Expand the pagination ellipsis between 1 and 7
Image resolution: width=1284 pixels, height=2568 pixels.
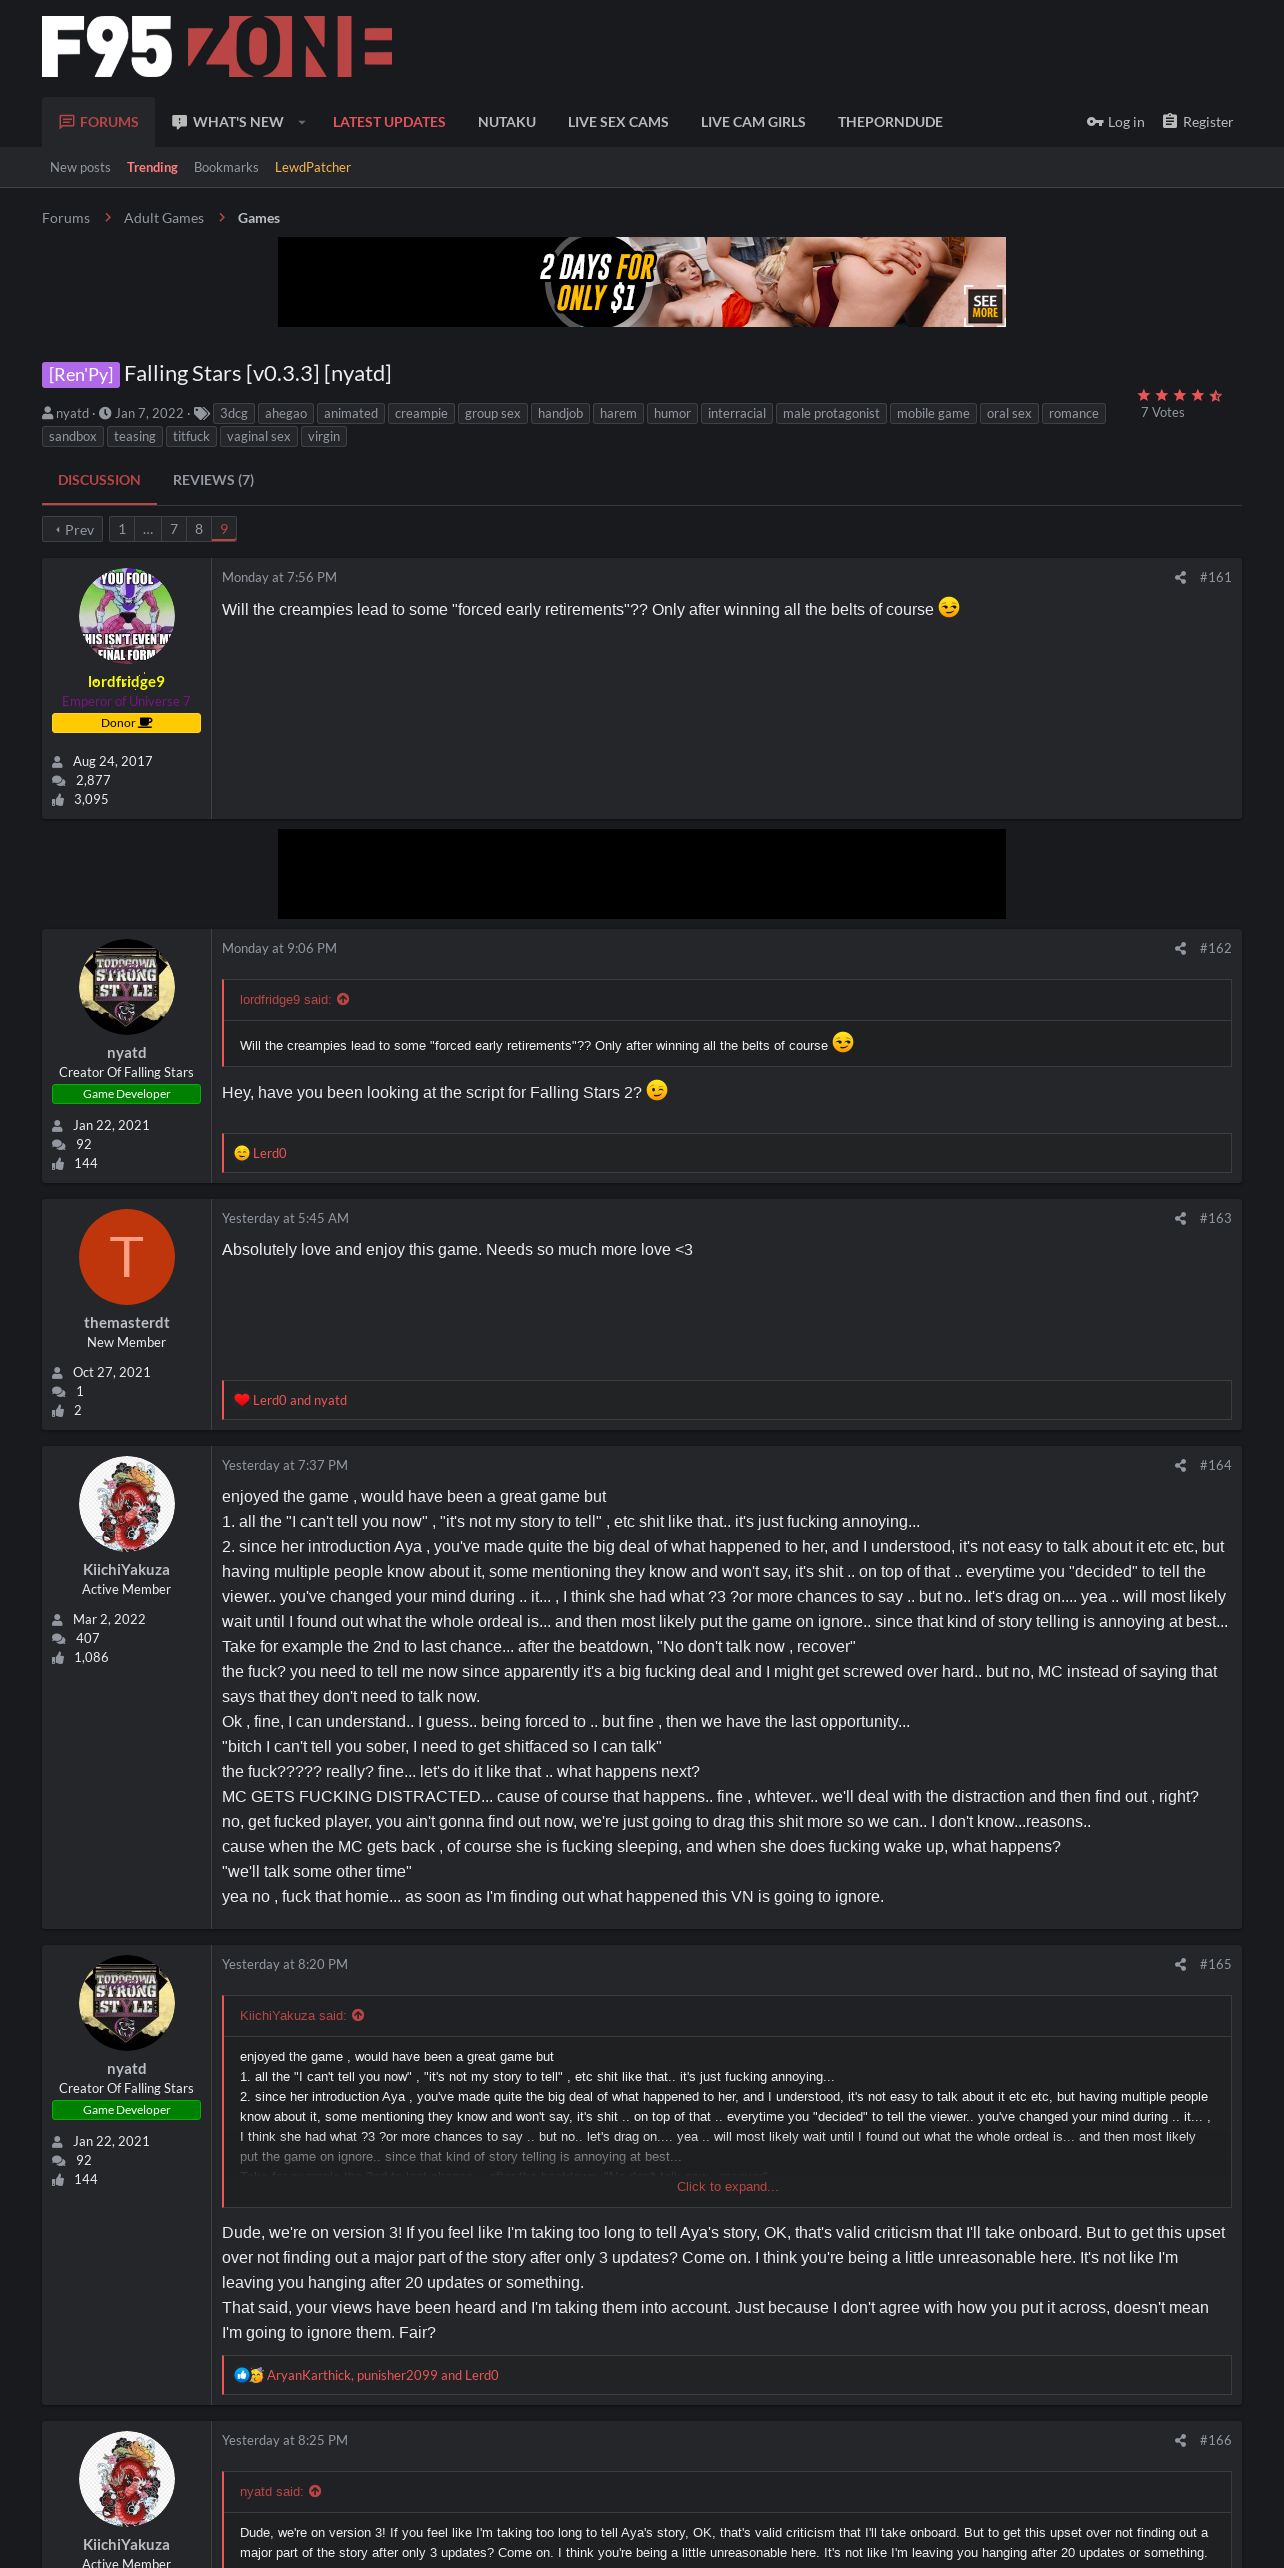click(148, 529)
